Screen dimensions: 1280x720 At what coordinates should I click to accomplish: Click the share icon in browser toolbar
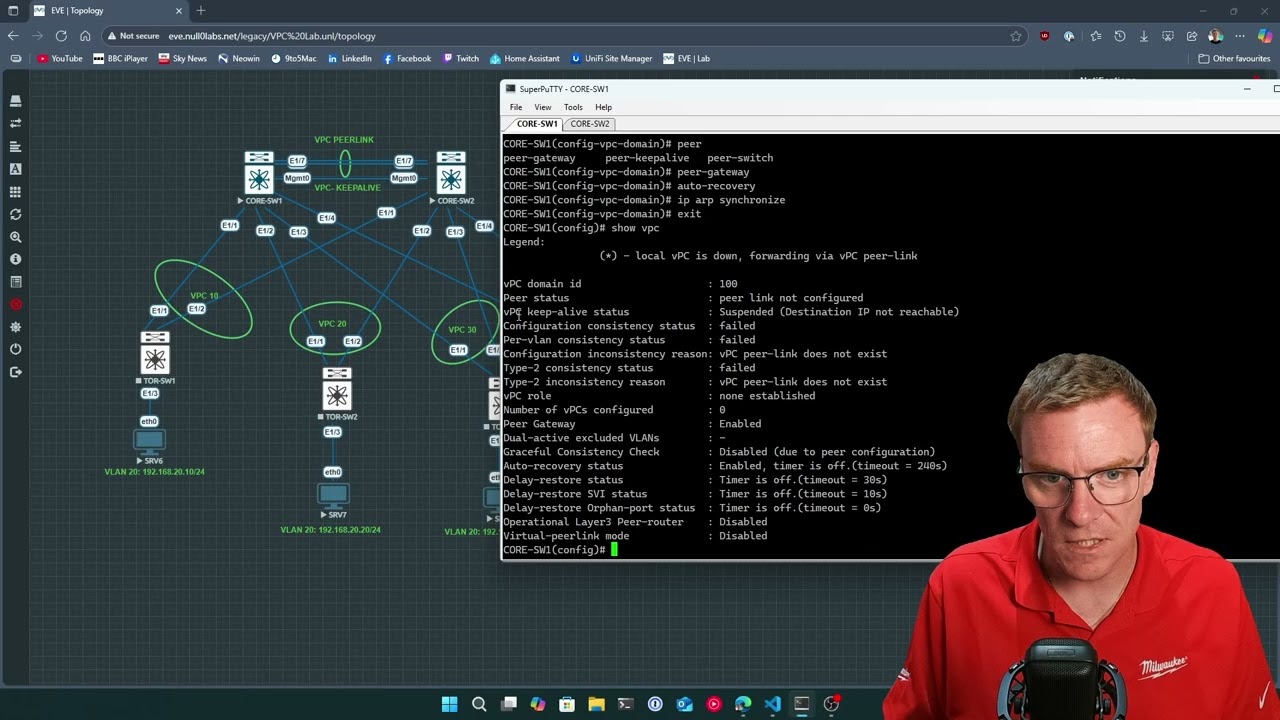[x=1192, y=36]
